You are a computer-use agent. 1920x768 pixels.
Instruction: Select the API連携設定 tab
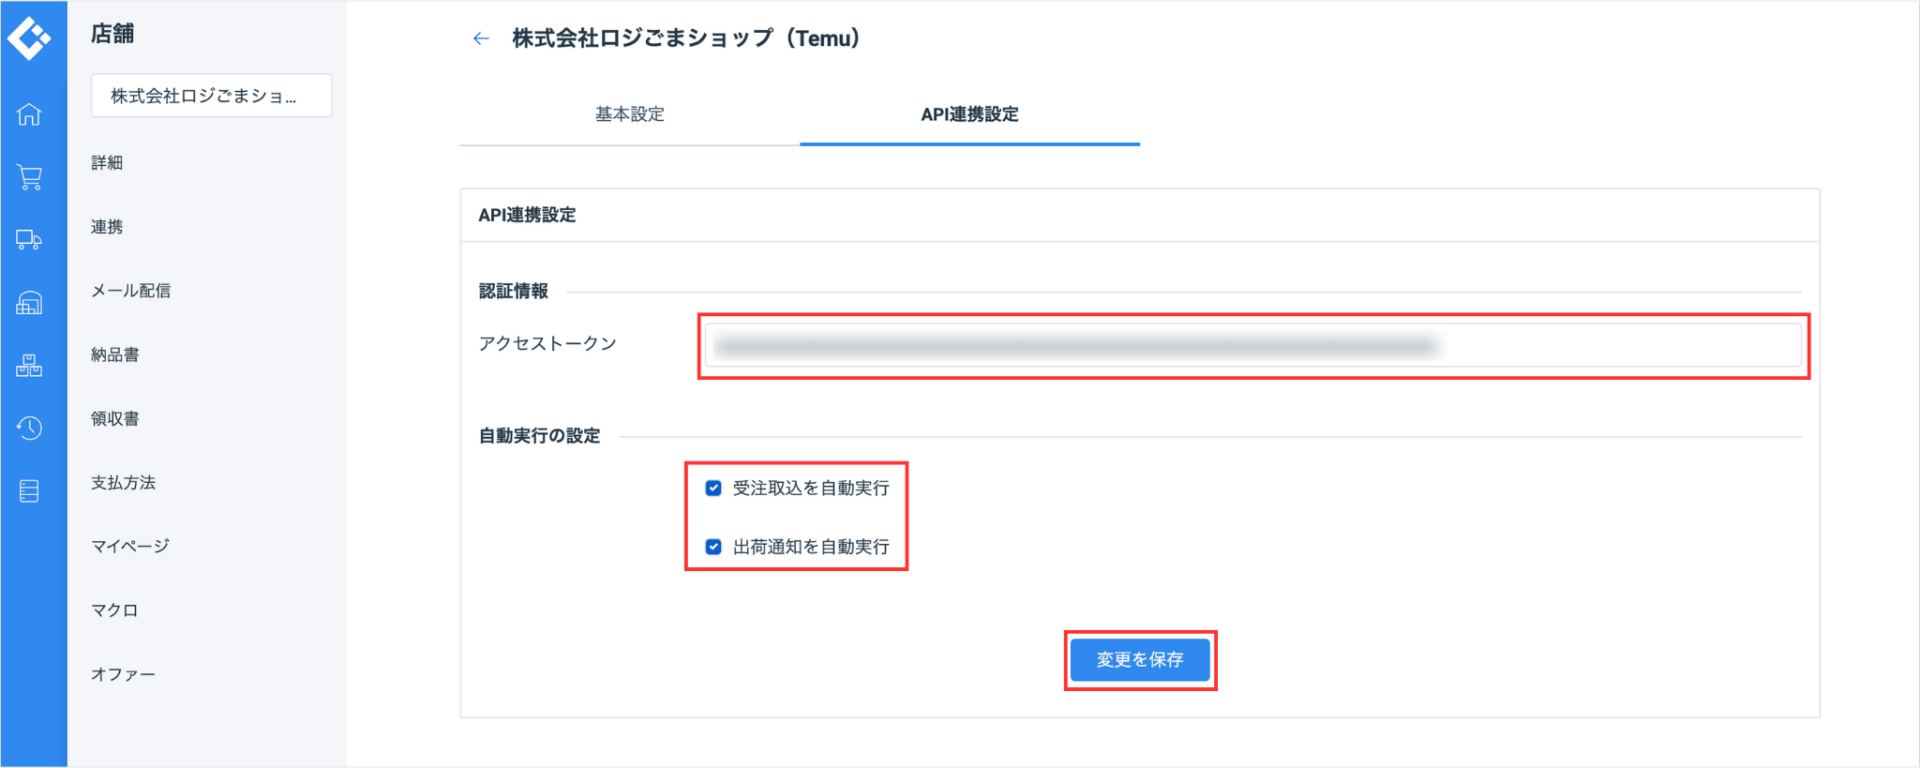click(968, 114)
